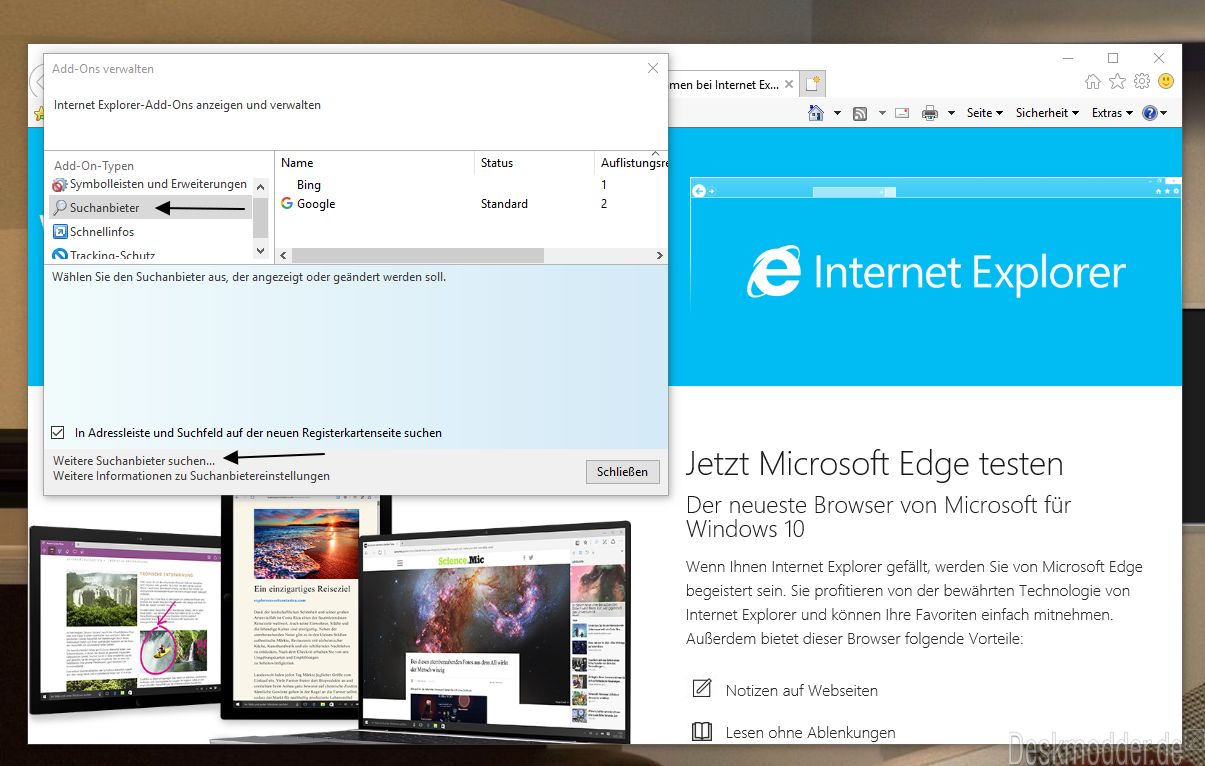
Task: Click the RSS feeds icon
Action: 860,113
